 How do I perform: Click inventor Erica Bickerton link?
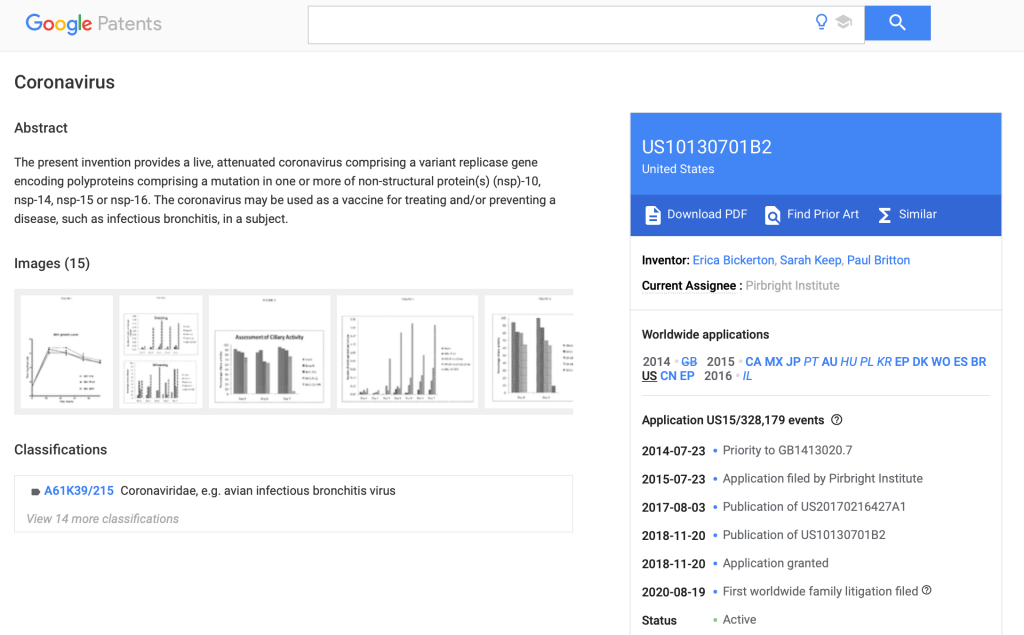[733, 260]
